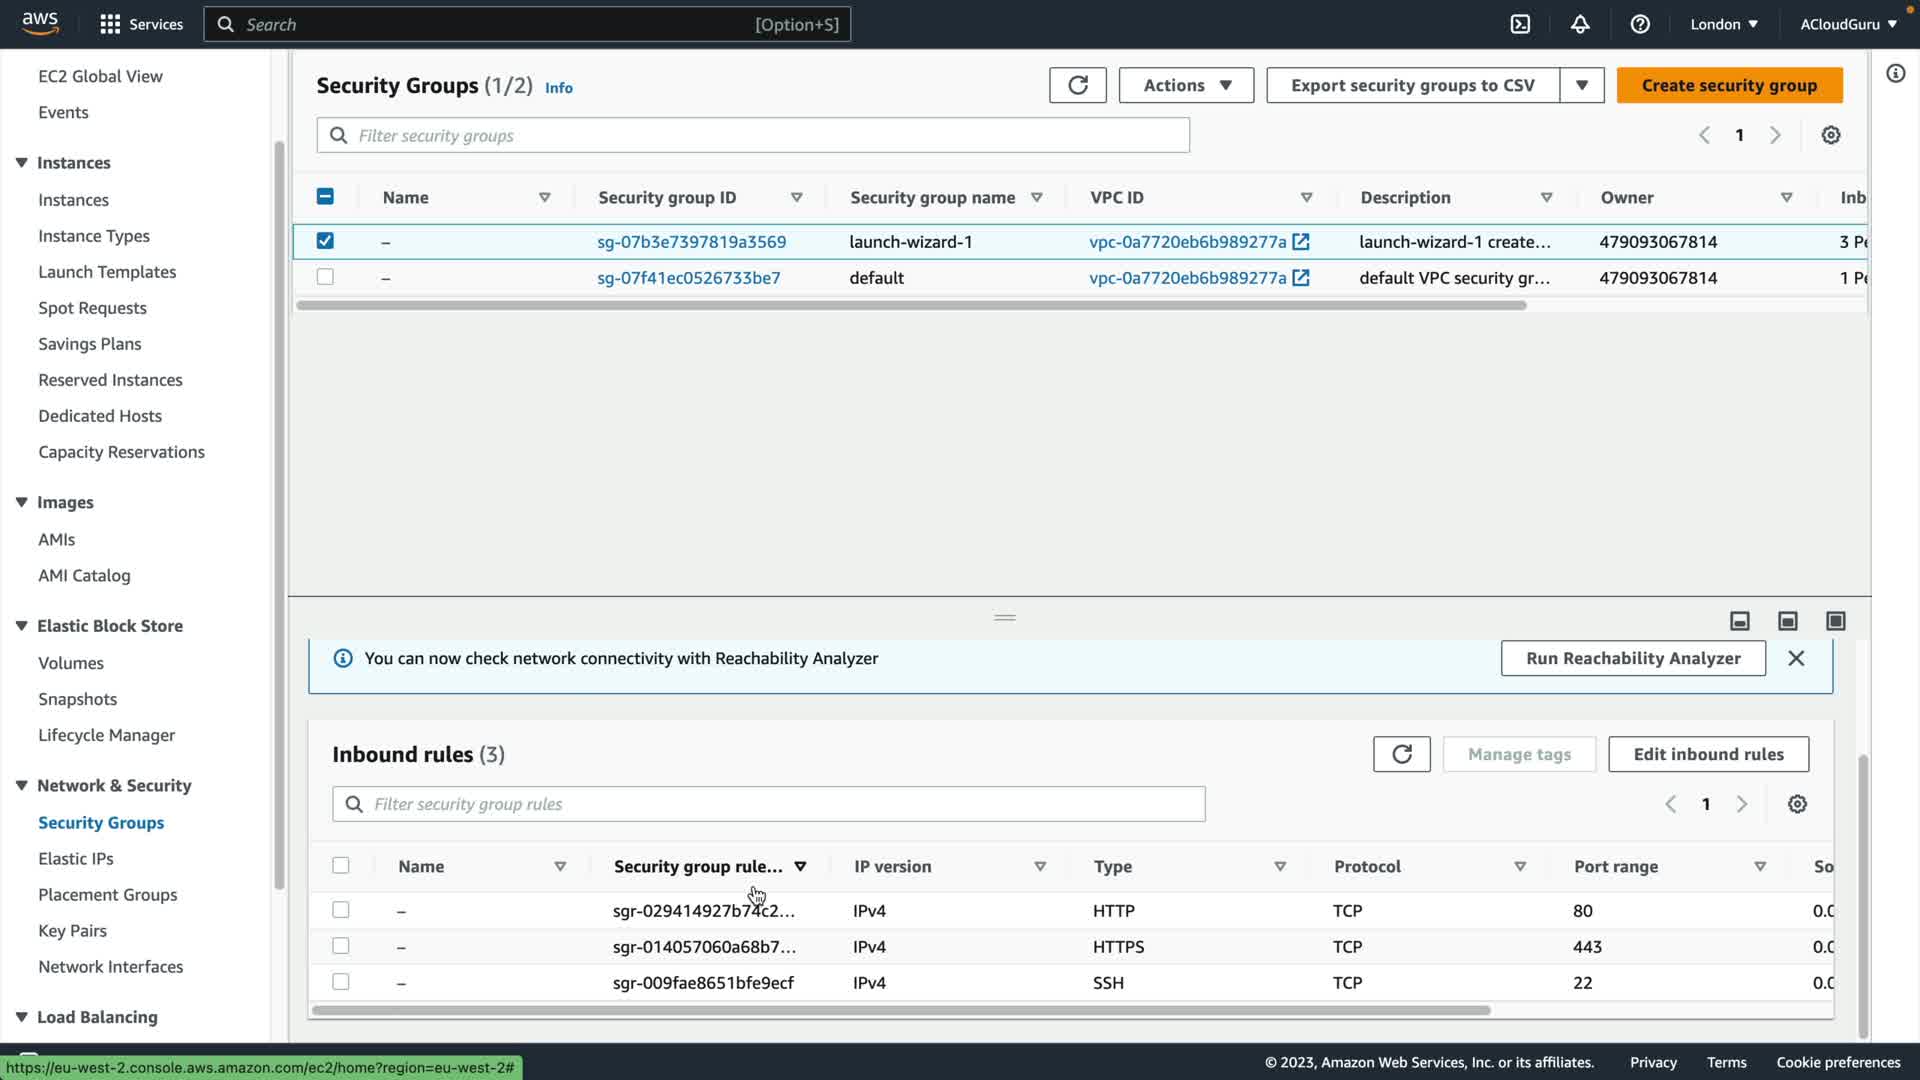
Task: Refresh the inbound rules table
Action: pos(1401,754)
